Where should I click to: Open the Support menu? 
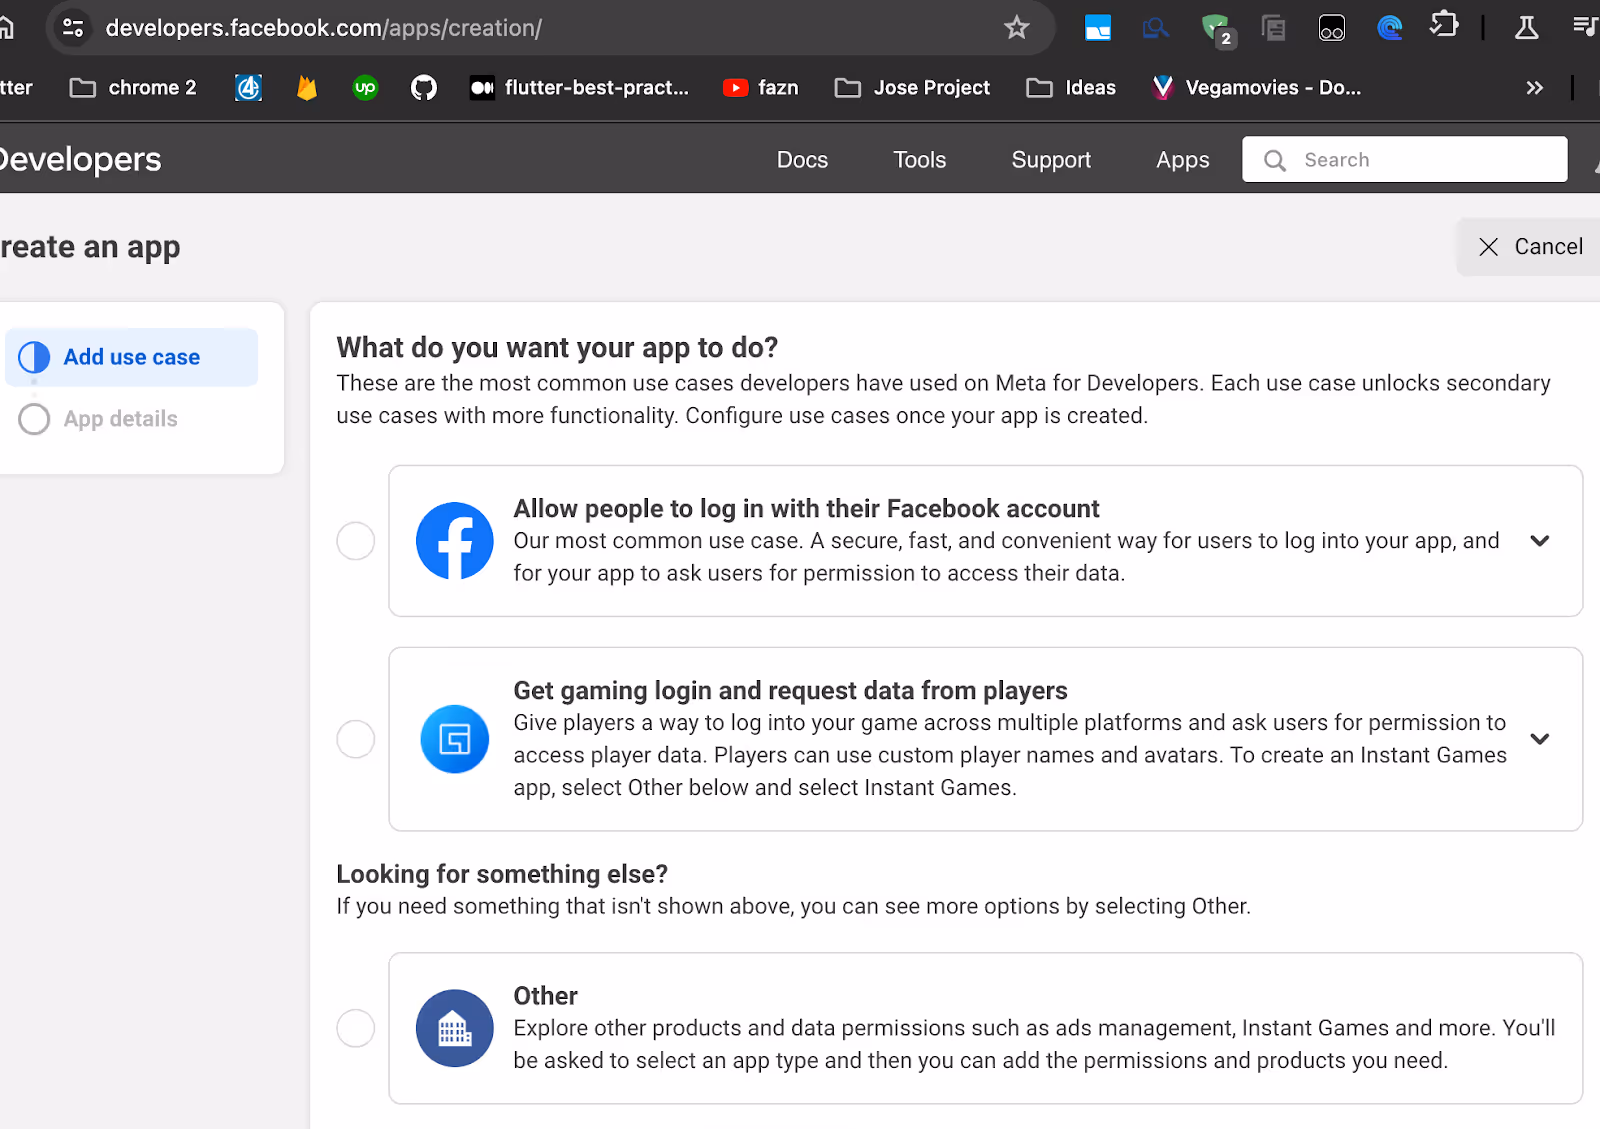click(1051, 160)
